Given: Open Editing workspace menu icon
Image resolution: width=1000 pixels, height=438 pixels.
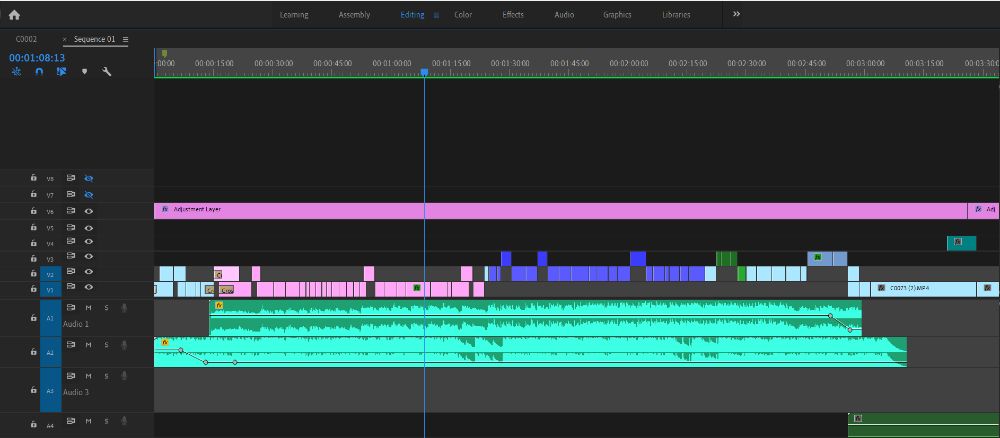Looking at the screenshot, I should pos(436,15).
